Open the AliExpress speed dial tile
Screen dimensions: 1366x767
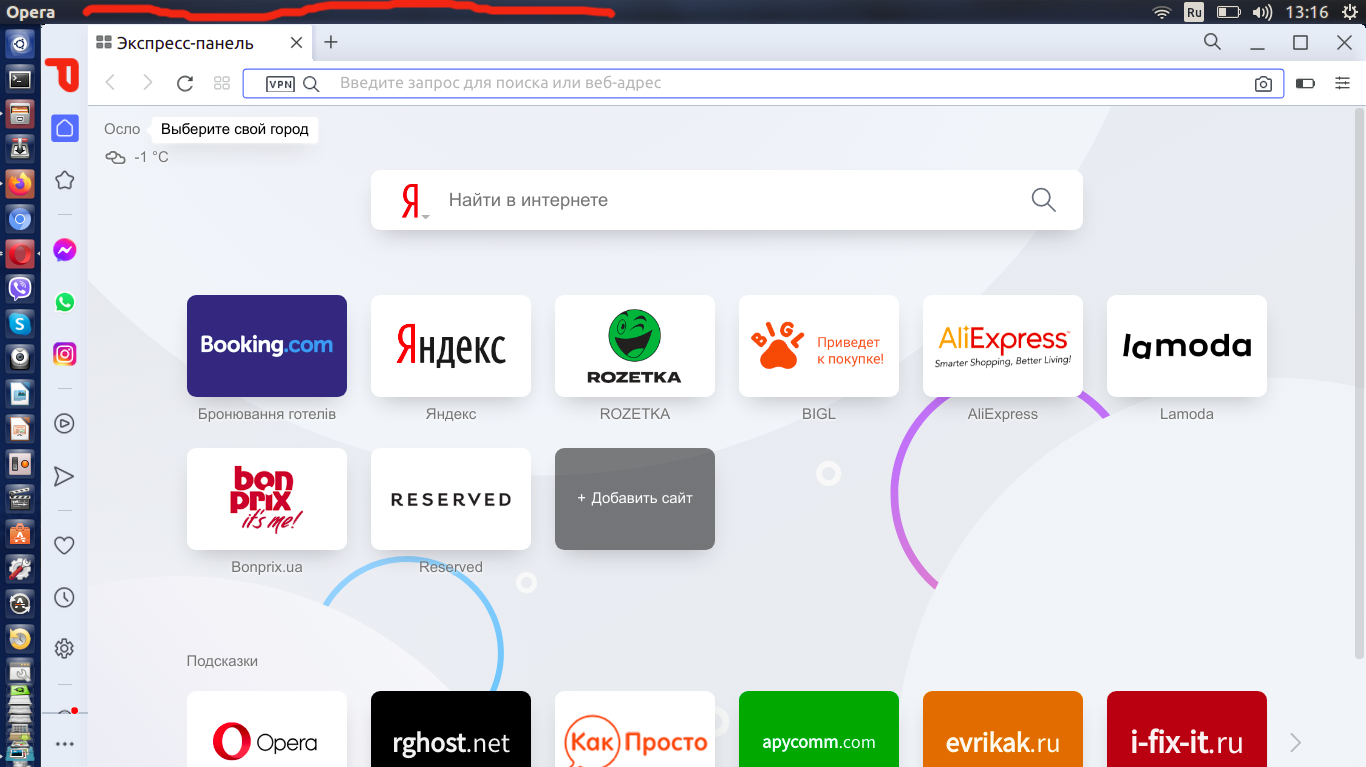click(1002, 346)
